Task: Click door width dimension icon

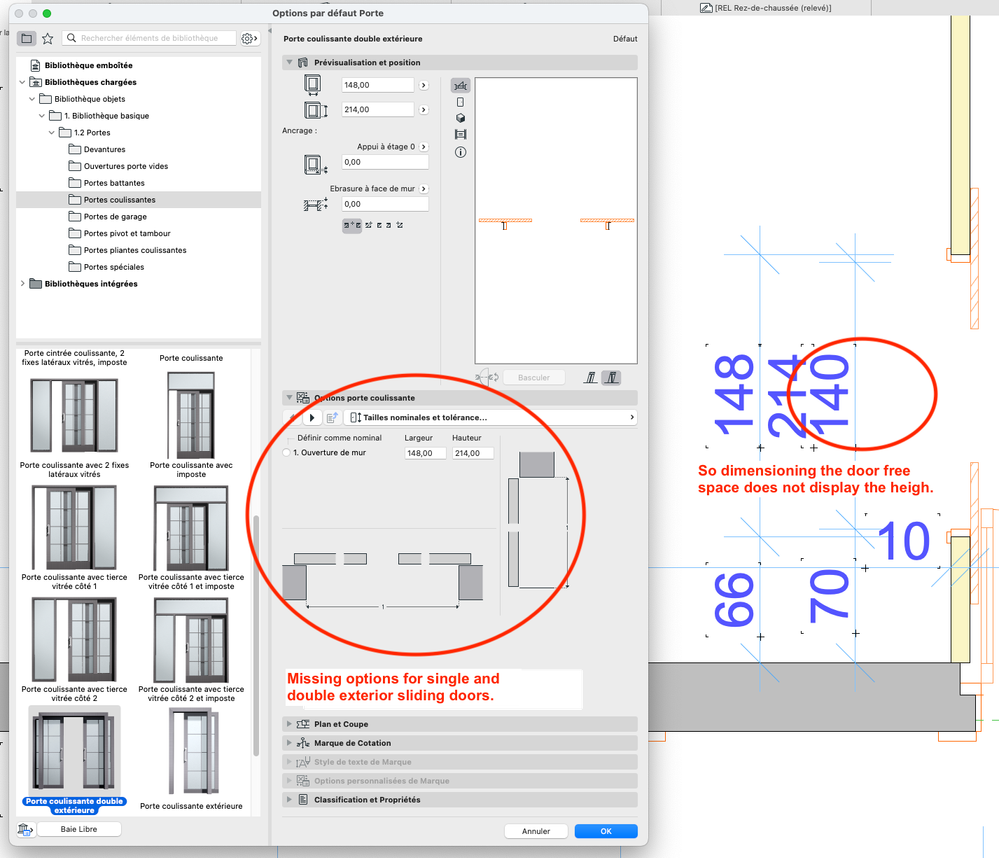Action: [312, 85]
